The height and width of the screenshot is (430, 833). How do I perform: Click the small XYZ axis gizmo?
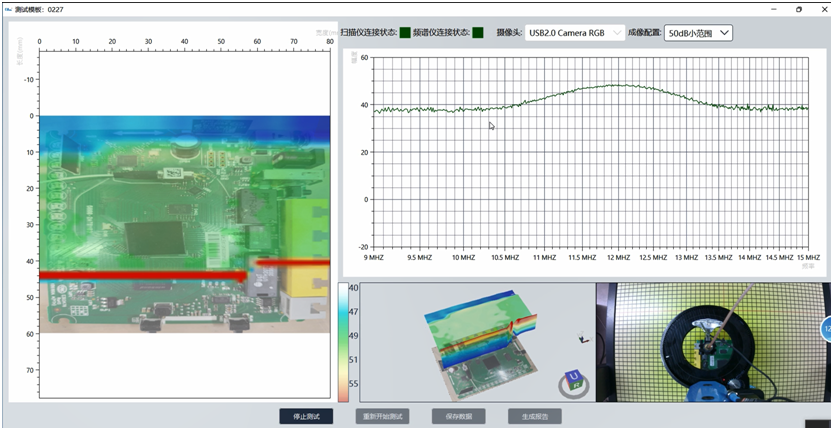pyautogui.click(x=584, y=338)
